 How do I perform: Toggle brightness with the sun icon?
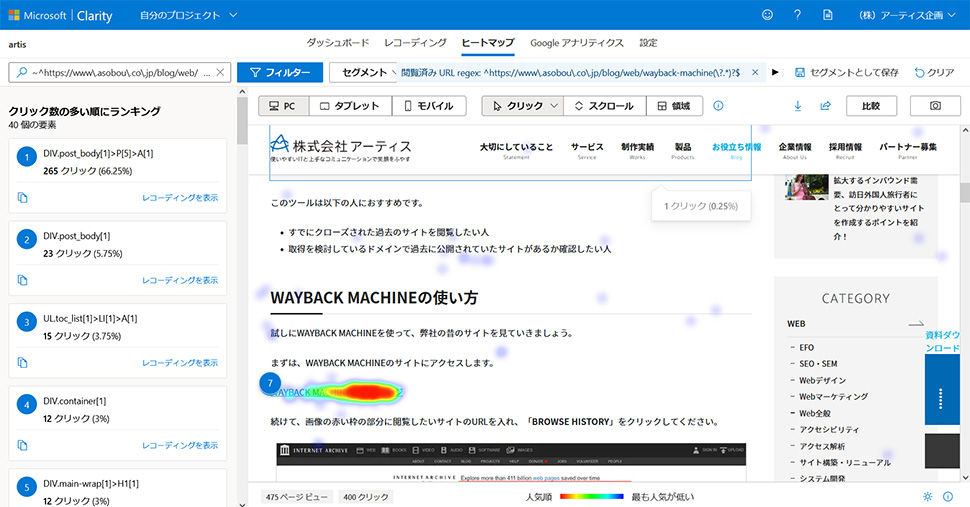tap(927, 496)
